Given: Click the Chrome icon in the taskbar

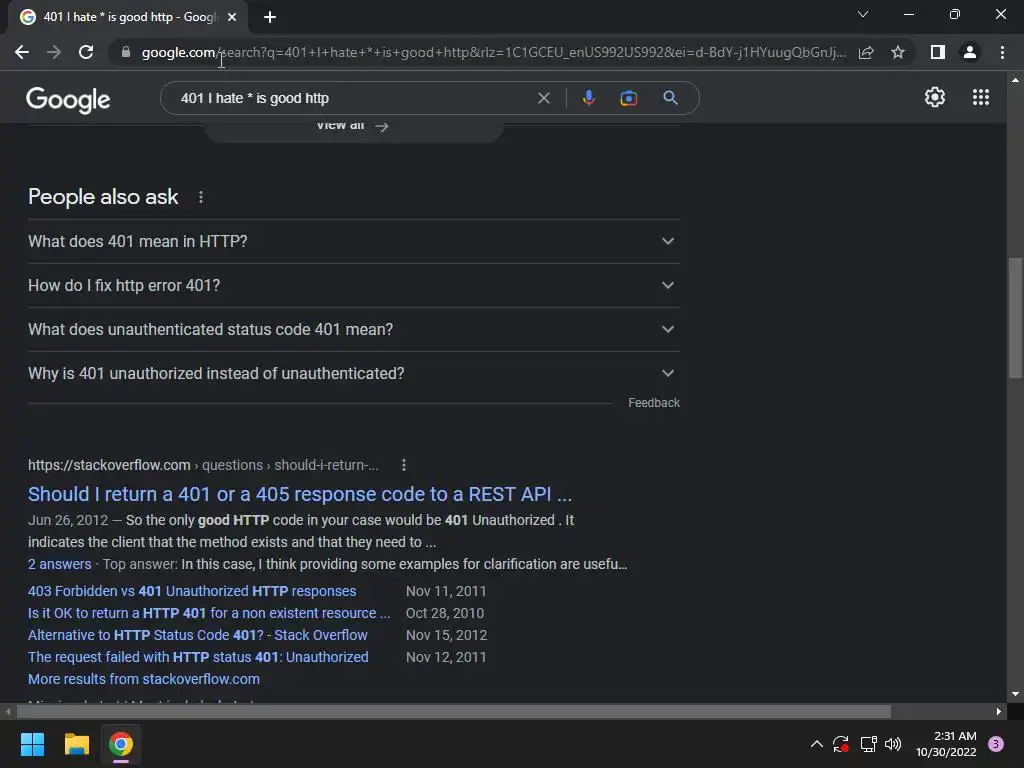Looking at the screenshot, I should [121, 744].
